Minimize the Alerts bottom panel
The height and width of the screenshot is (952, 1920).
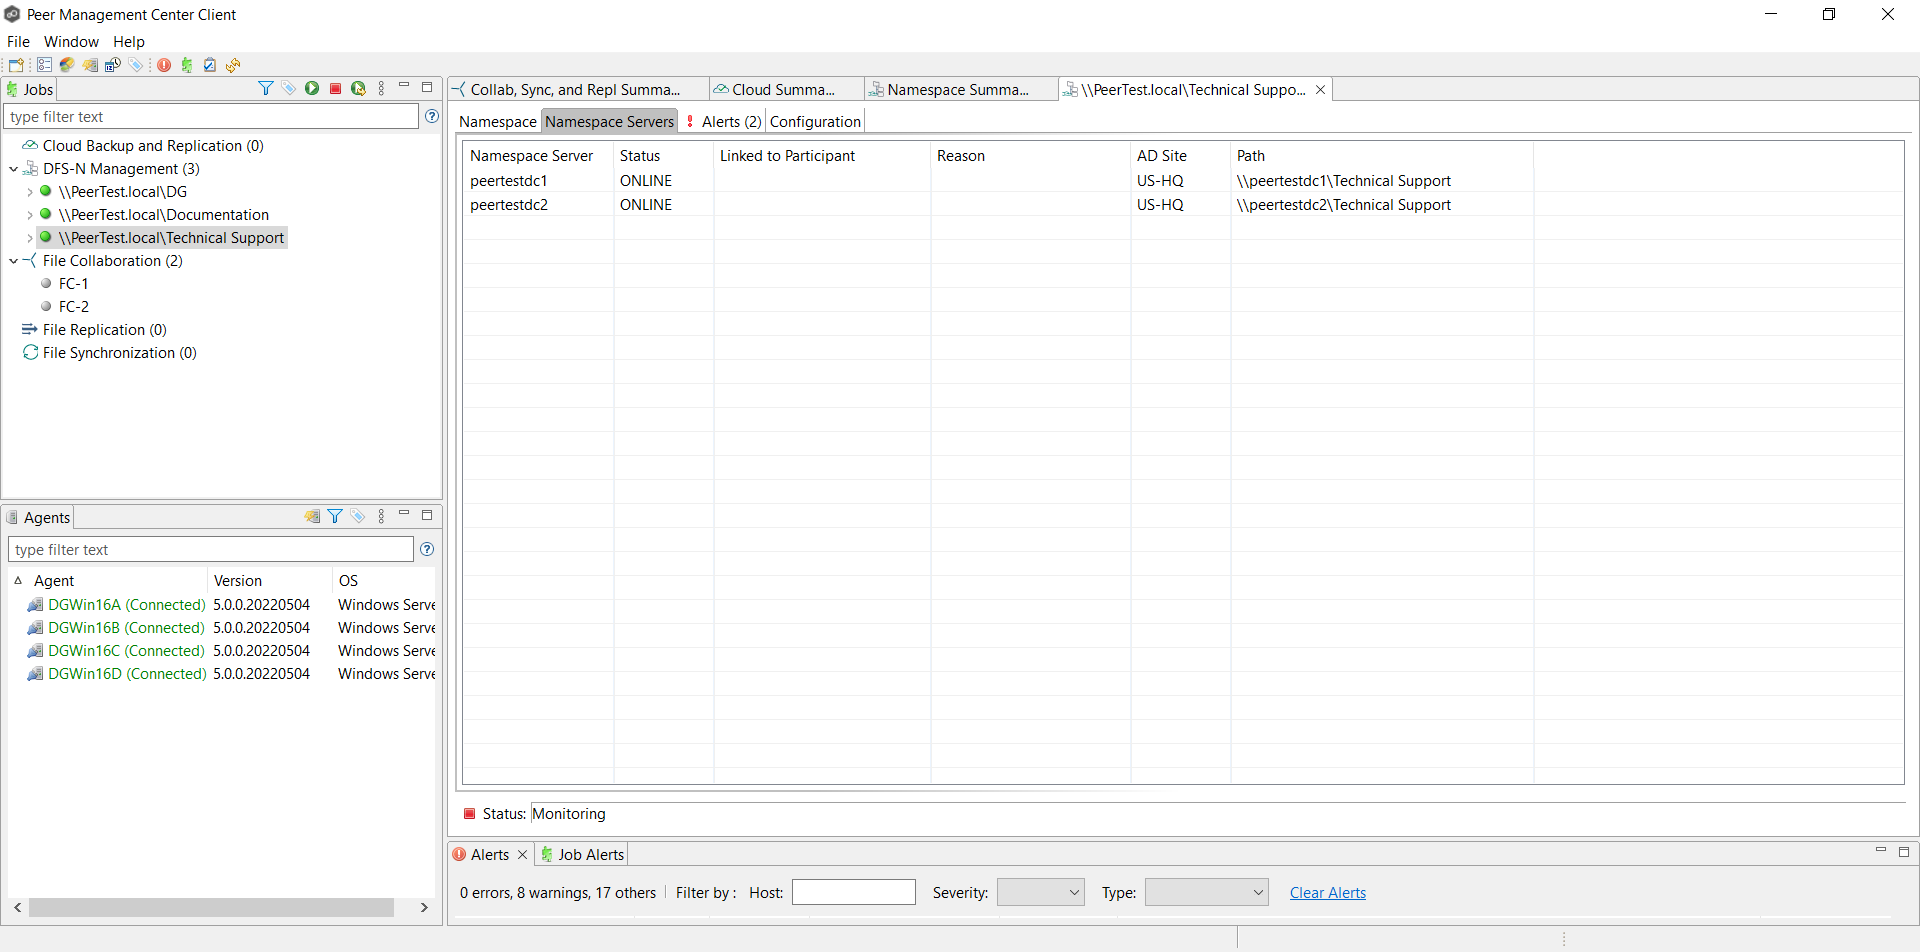pyautogui.click(x=1881, y=851)
